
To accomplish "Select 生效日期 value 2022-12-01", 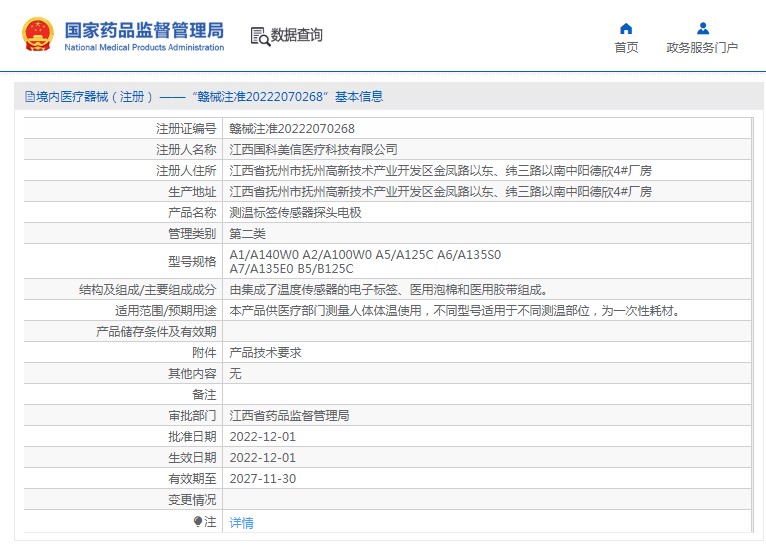I will 263,458.
